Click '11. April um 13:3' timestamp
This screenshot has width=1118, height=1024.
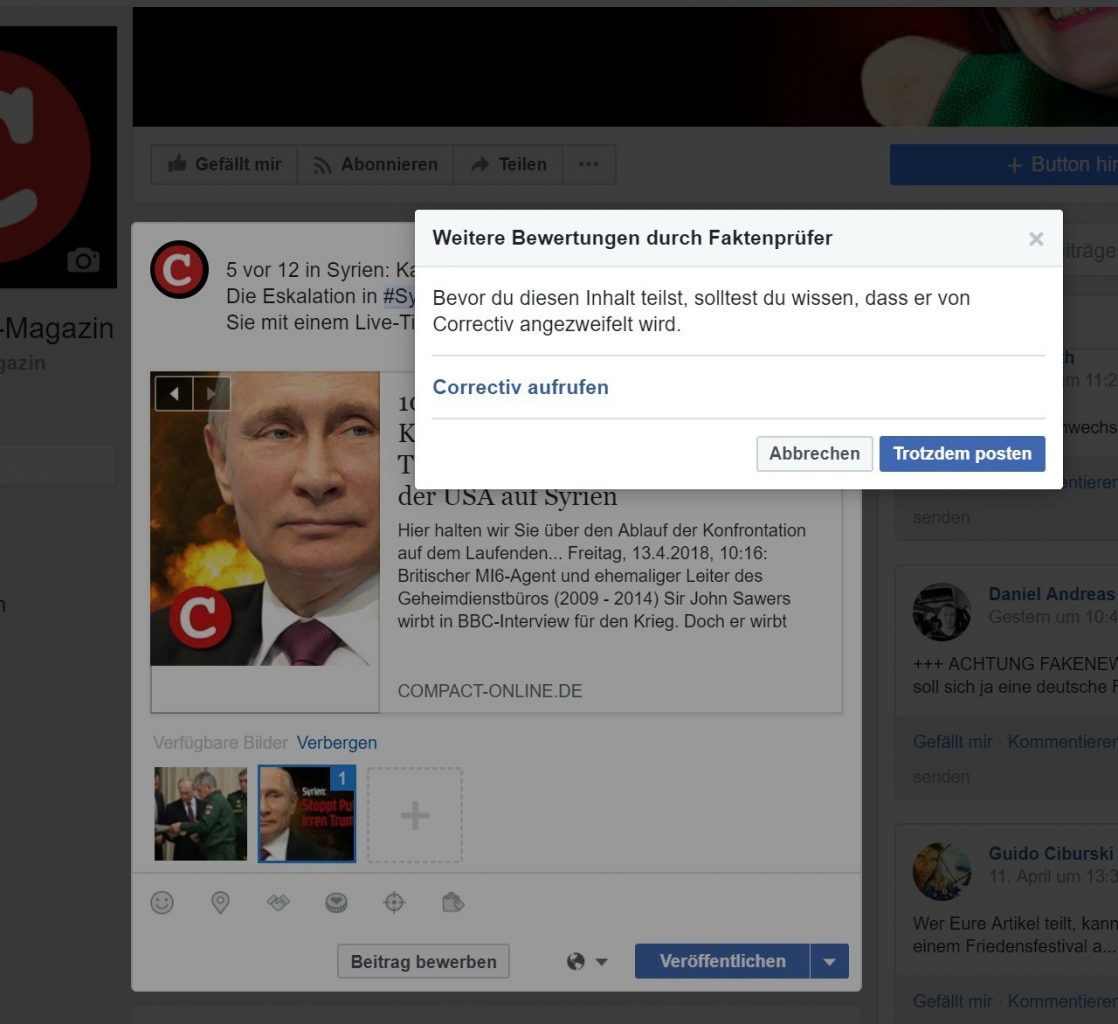(x=1052, y=876)
